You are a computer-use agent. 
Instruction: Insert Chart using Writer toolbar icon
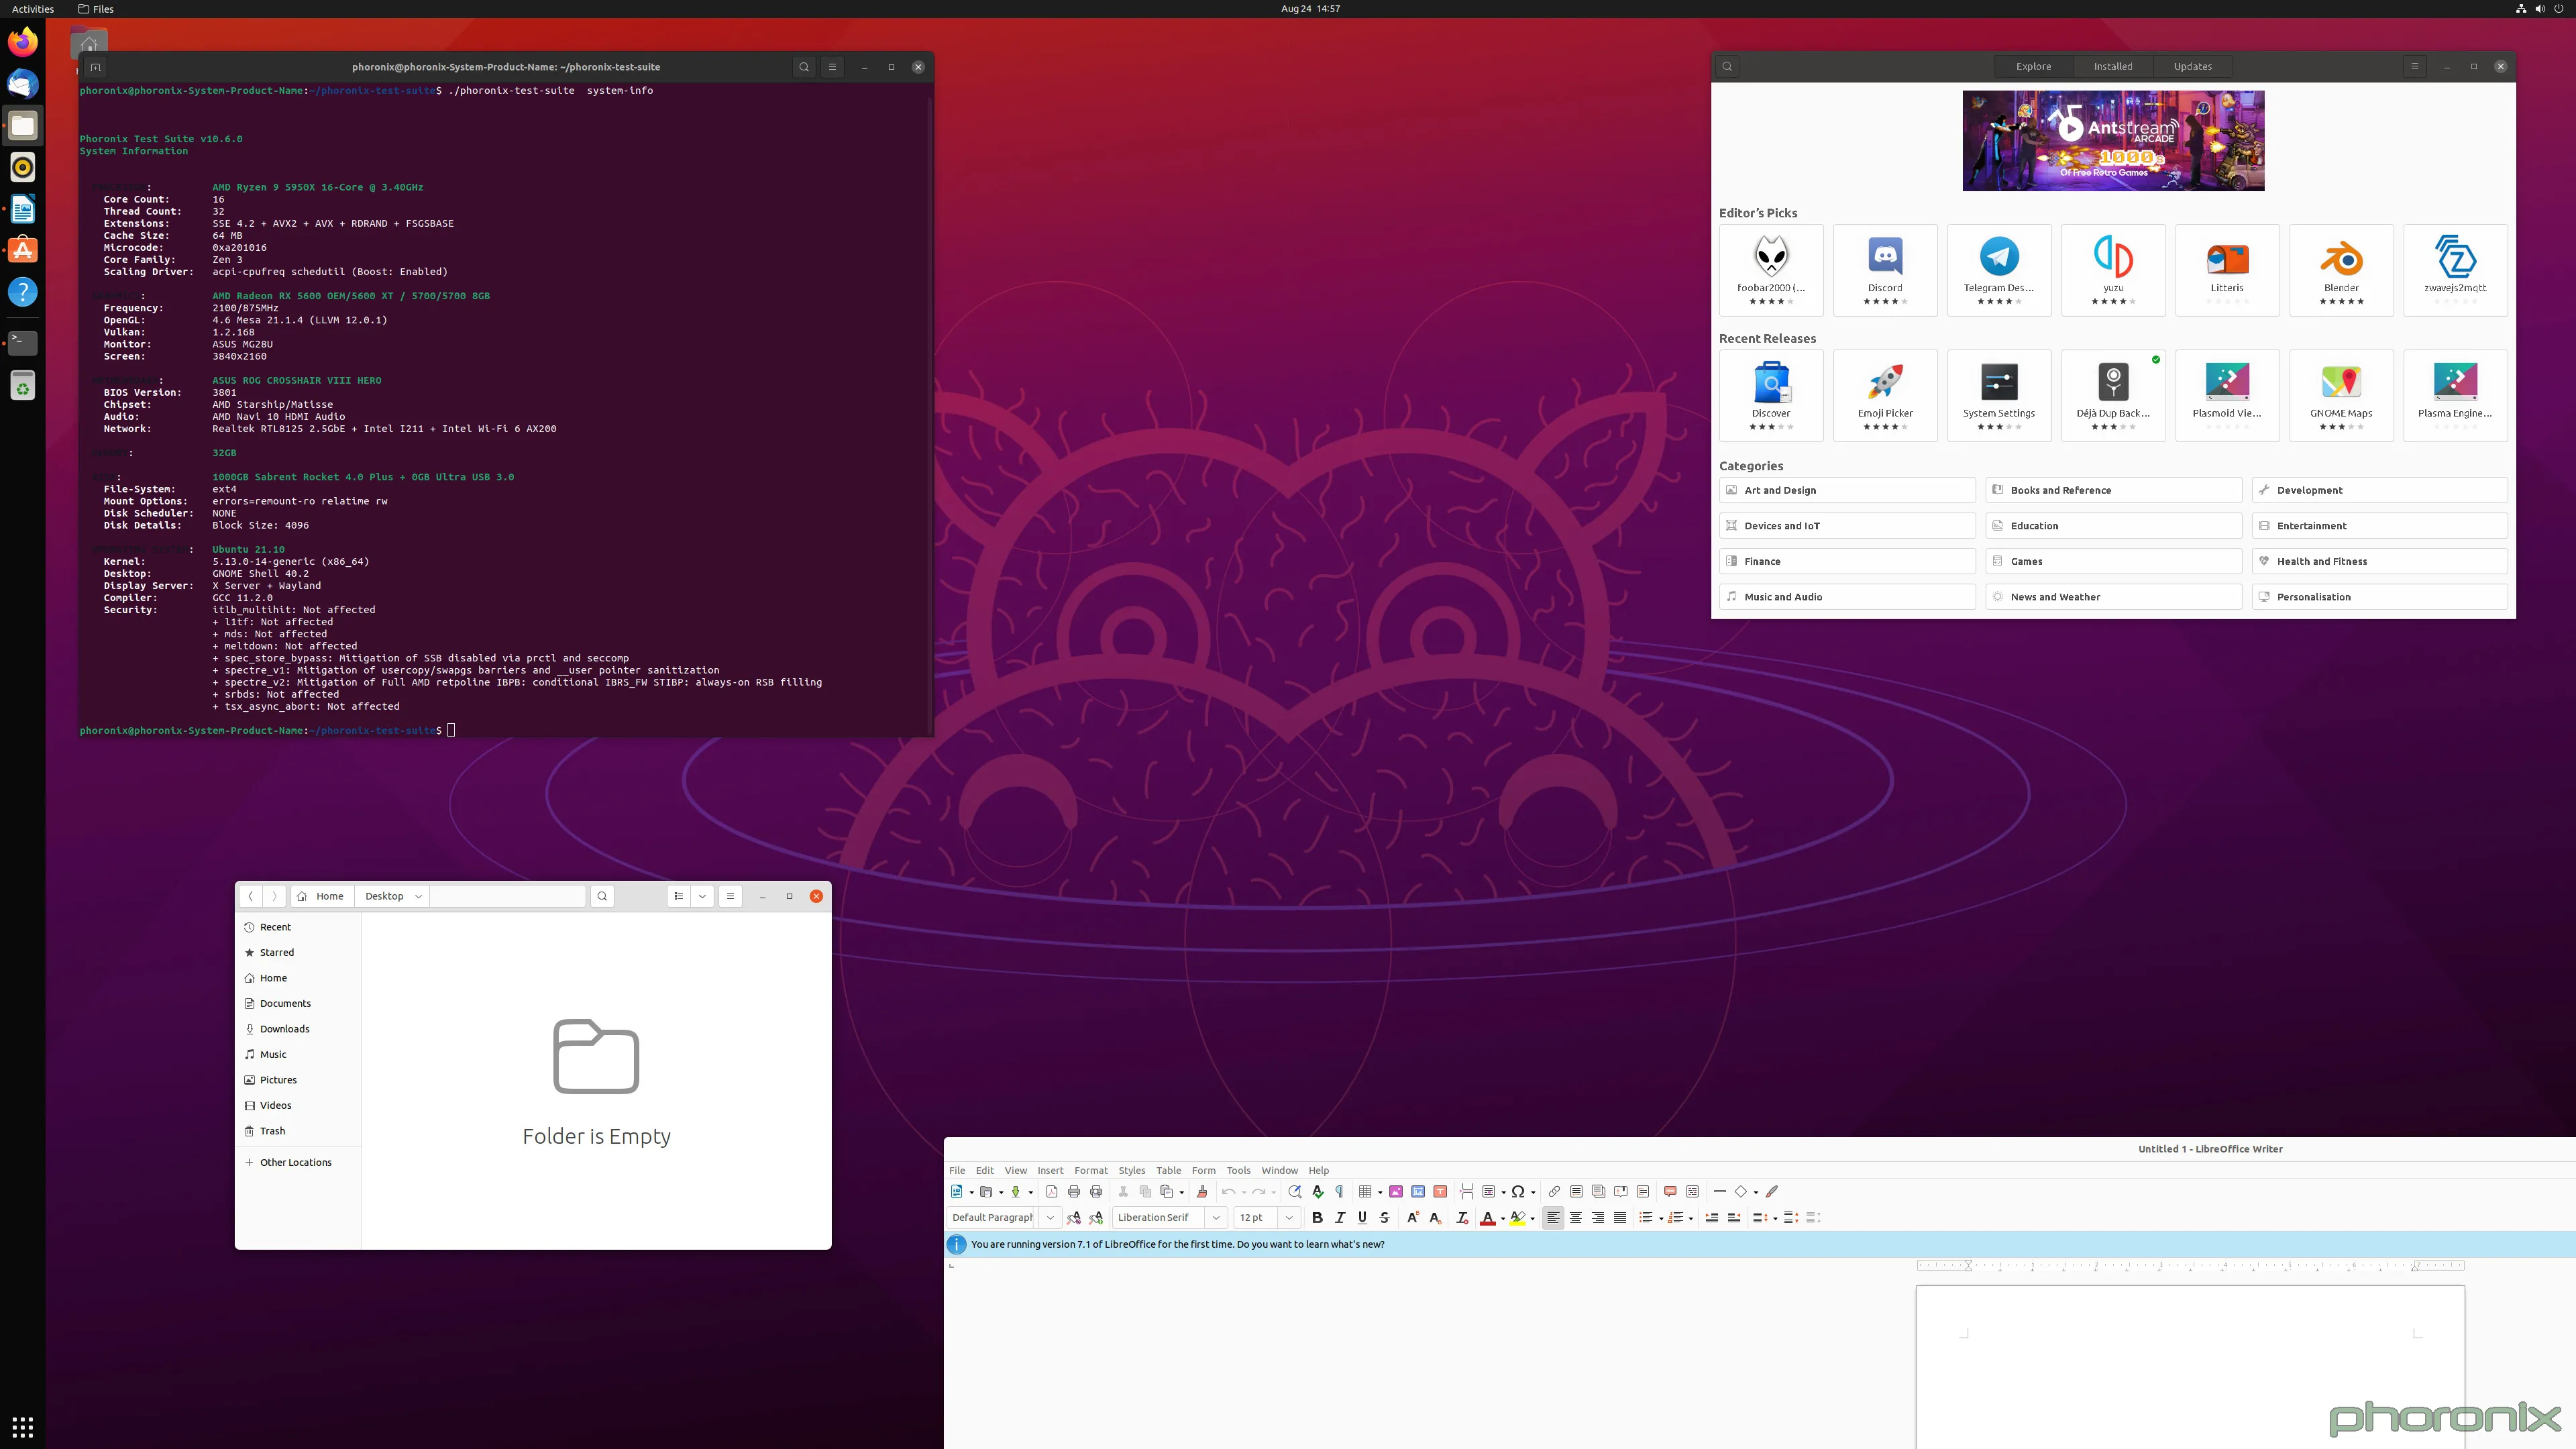(1418, 1191)
